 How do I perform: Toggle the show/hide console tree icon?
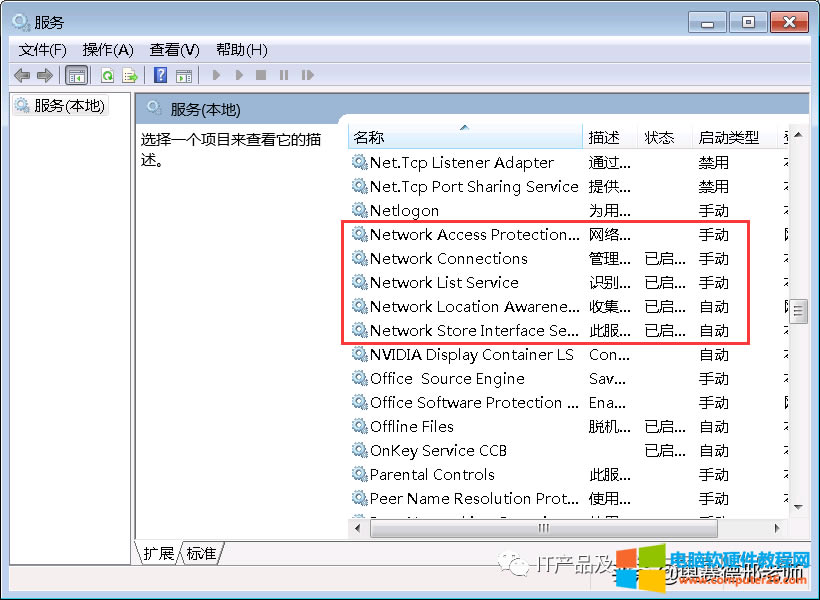76,75
